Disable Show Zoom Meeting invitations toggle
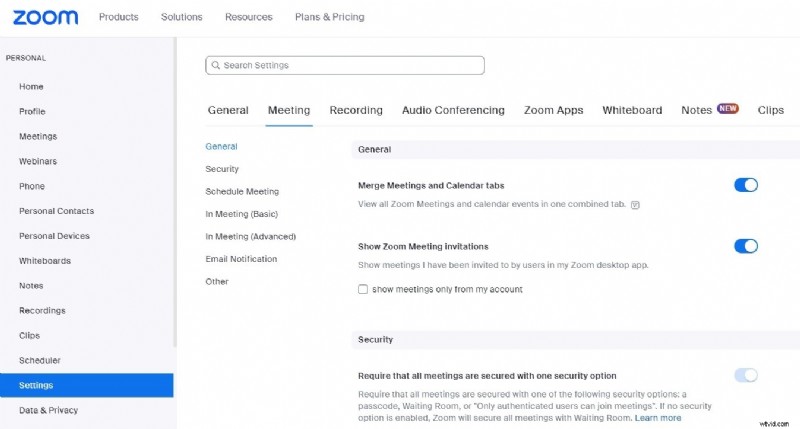The height and width of the screenshot is (429, 800). (x=745, y=246)
